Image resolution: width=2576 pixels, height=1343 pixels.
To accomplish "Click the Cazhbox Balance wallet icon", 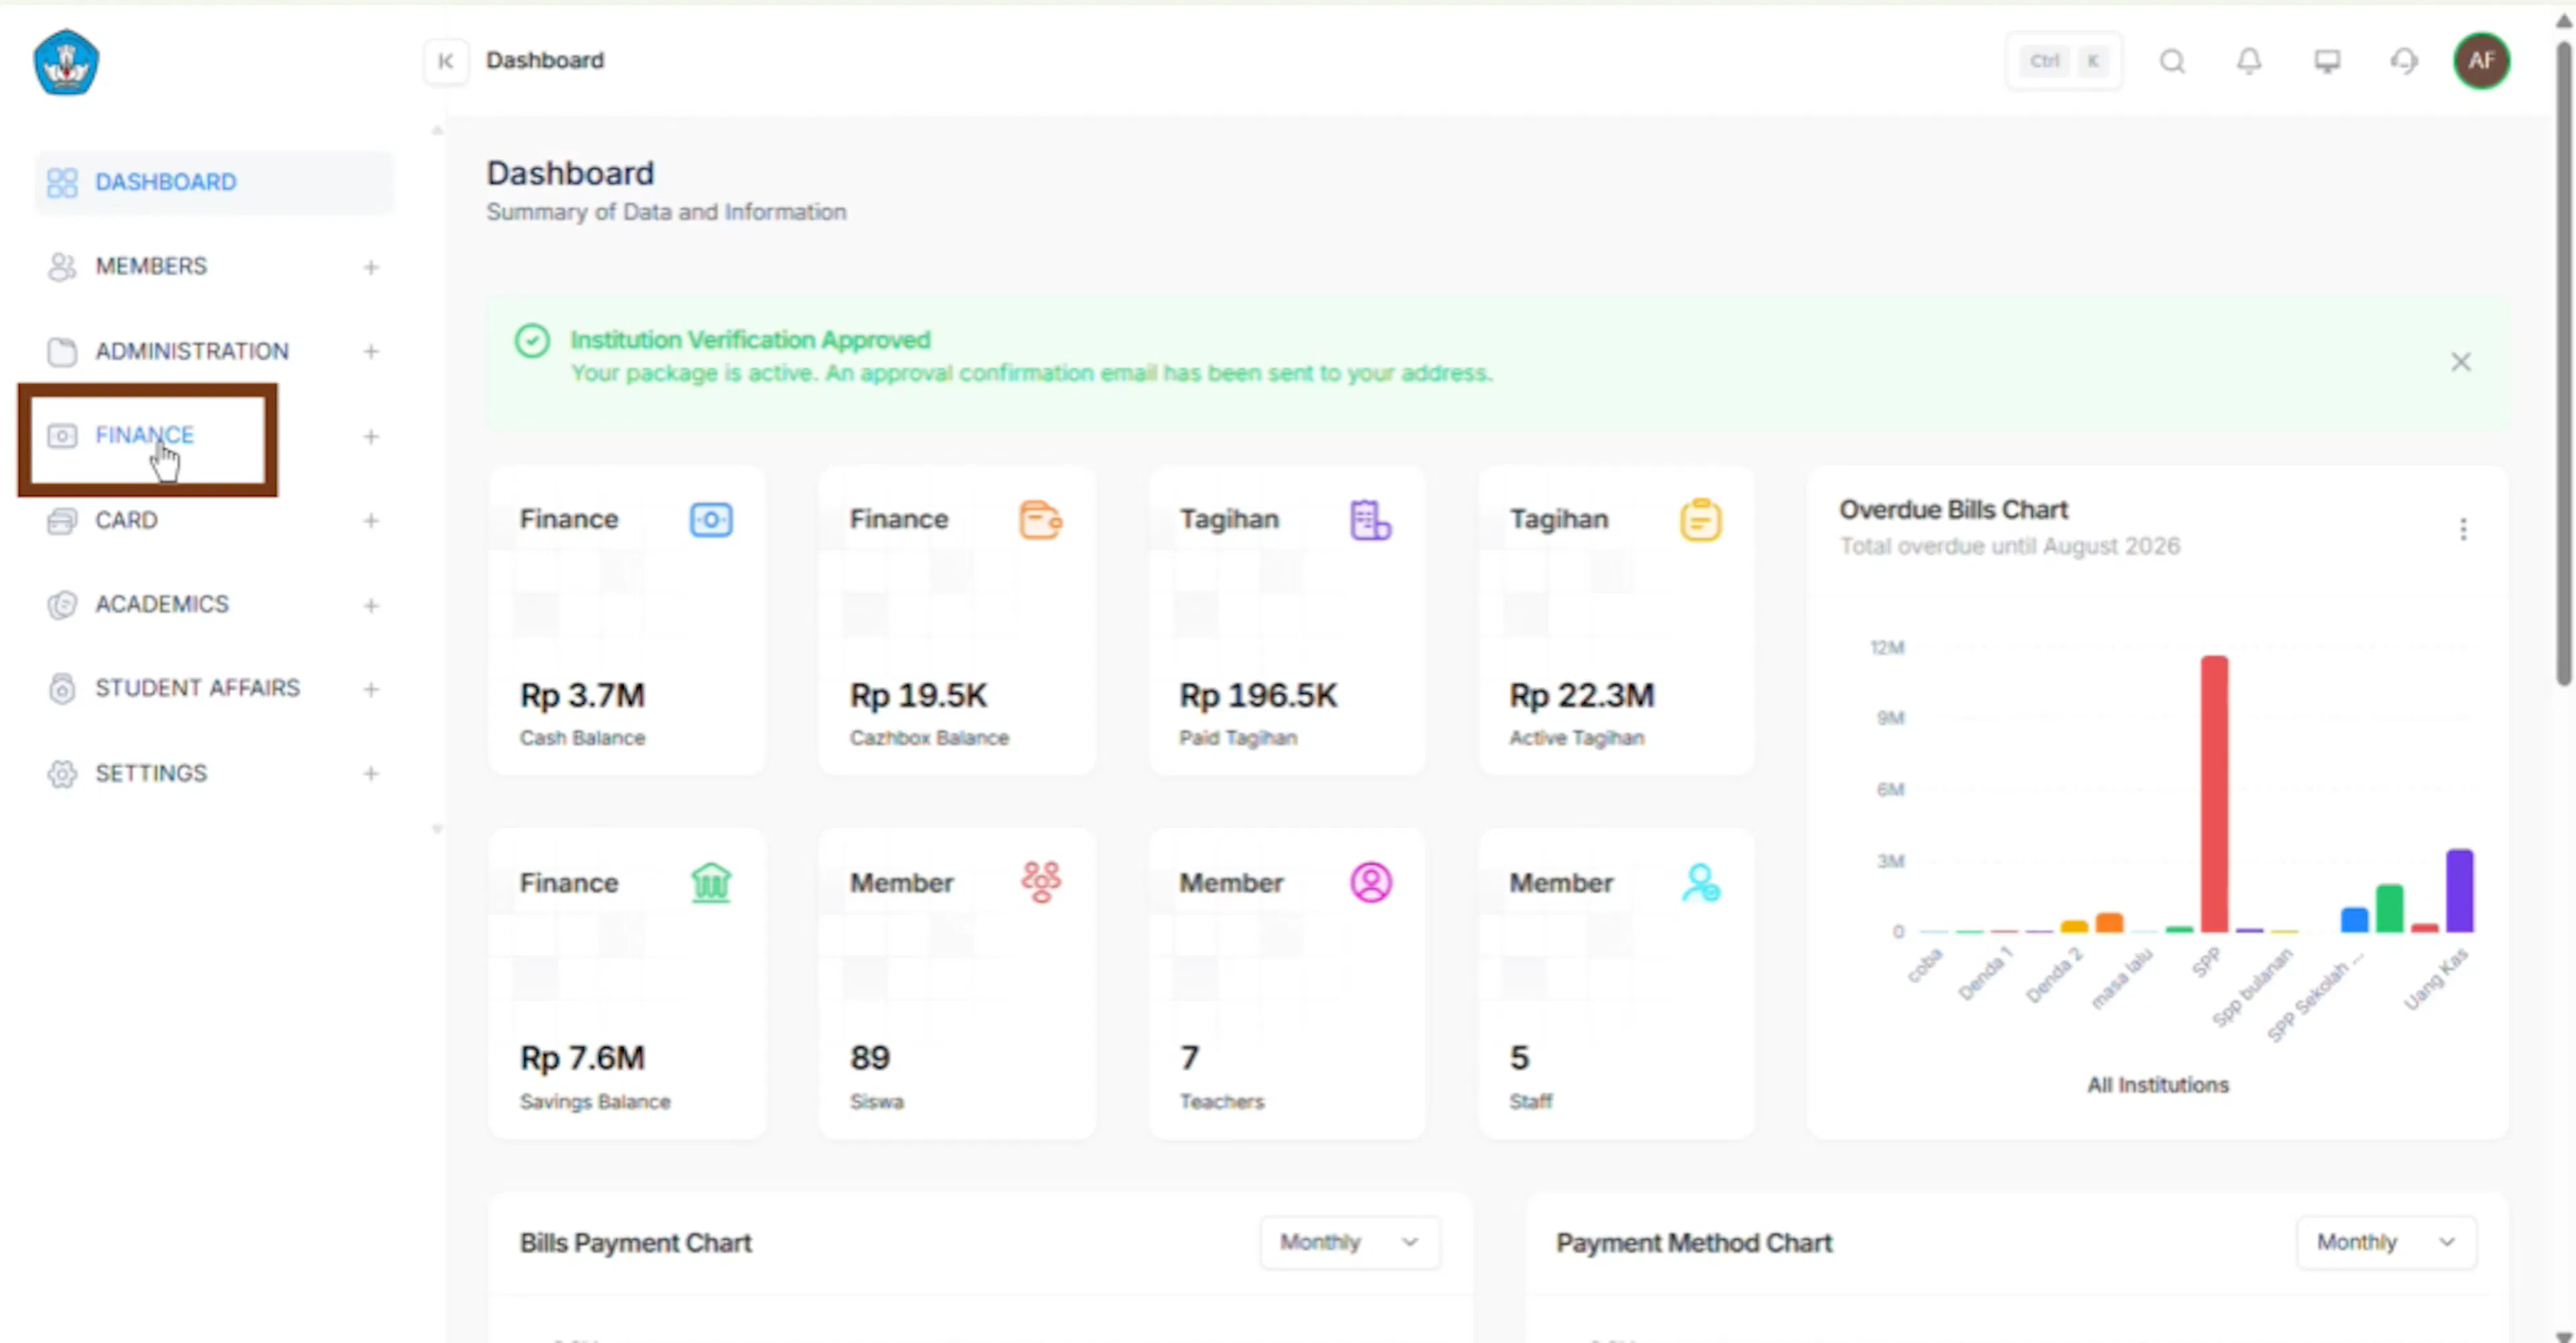I will click(x=1040, y=520).
